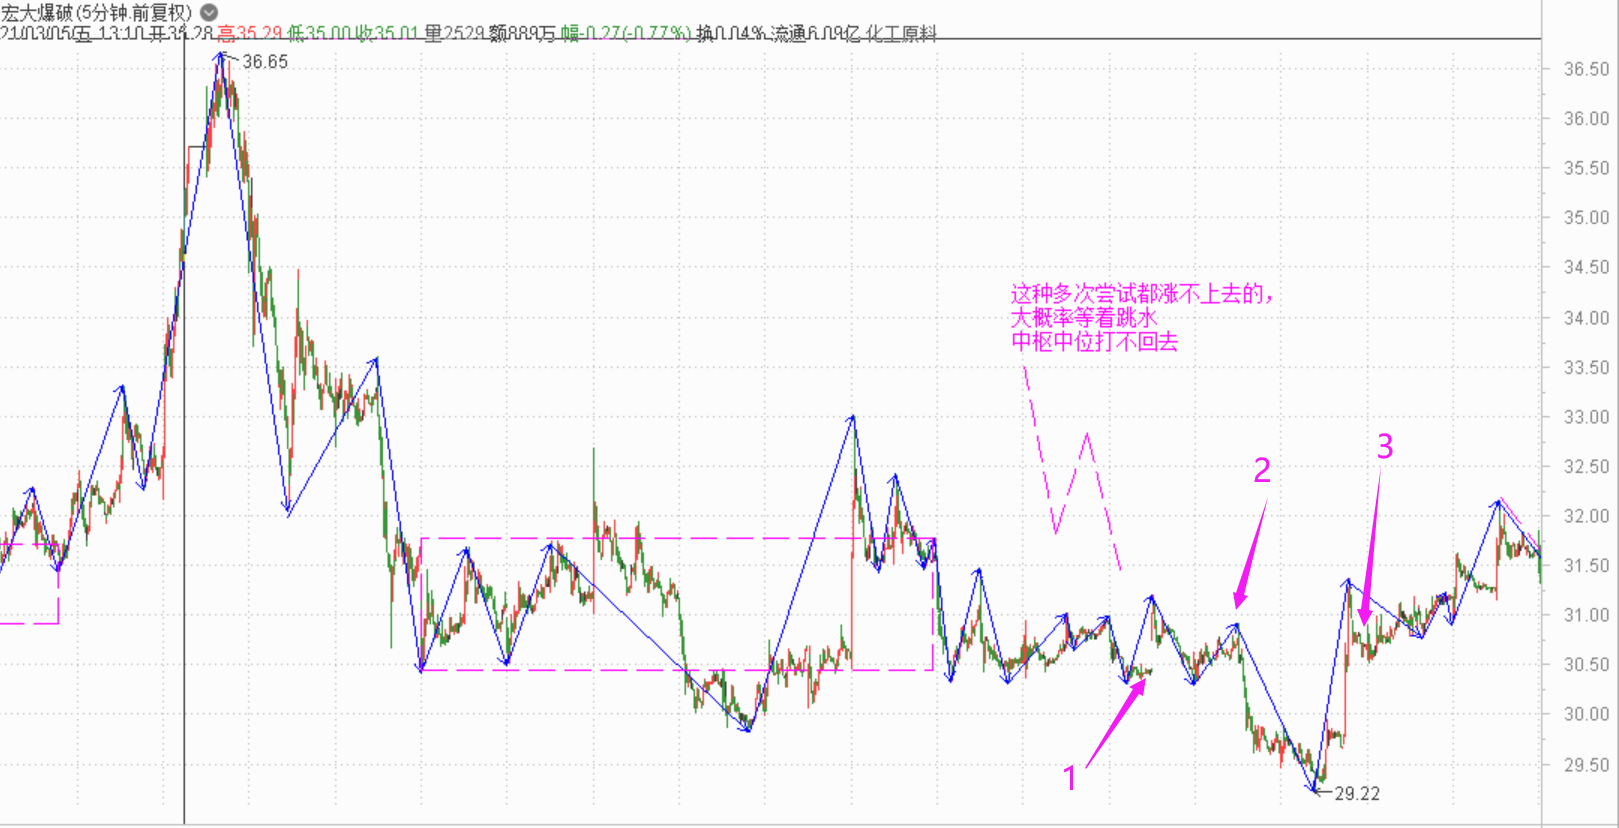Click the 29.22 lowest price label
The image size is (1619, 828).
(x=1357, y=793)
